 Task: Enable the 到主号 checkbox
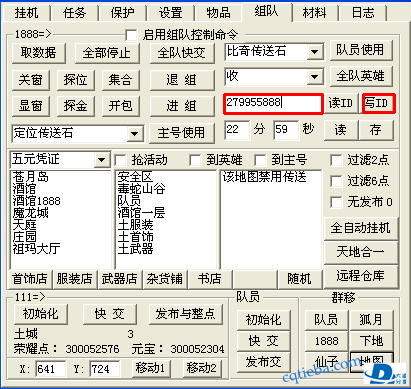pos(260,161)
